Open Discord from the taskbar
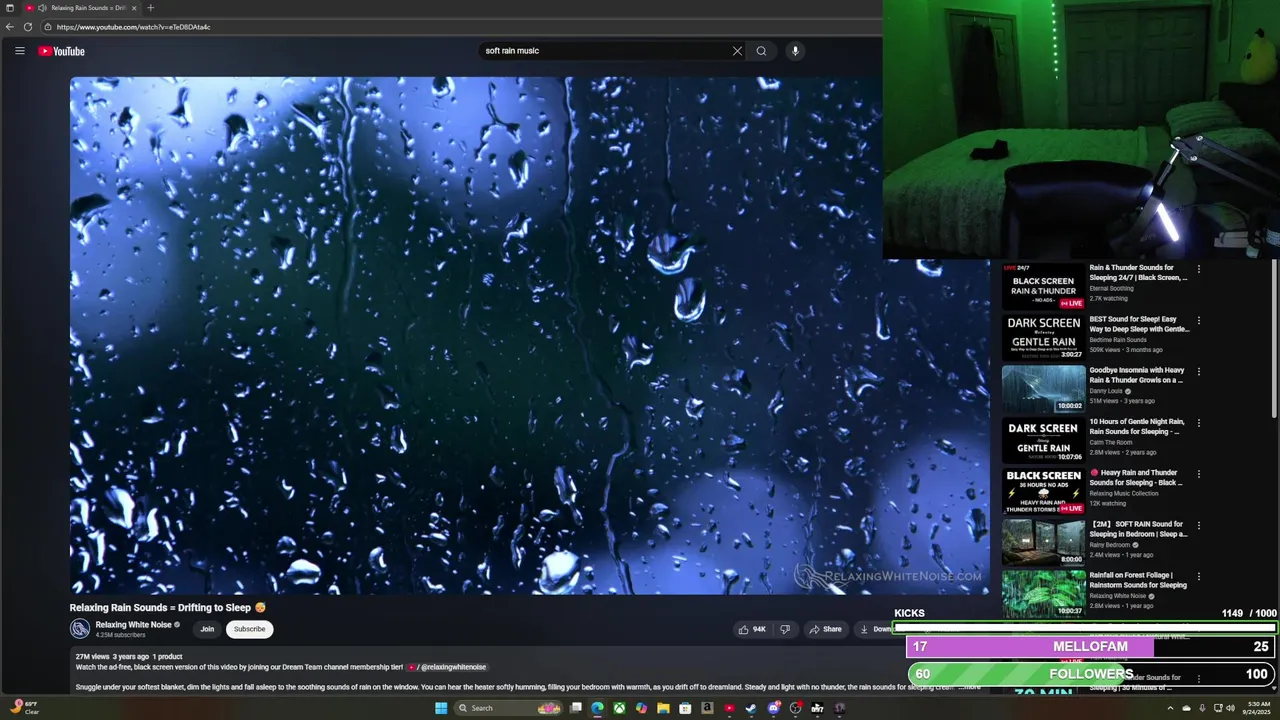The height and width of the screenshot is (720, 1280). click(774, 708)
